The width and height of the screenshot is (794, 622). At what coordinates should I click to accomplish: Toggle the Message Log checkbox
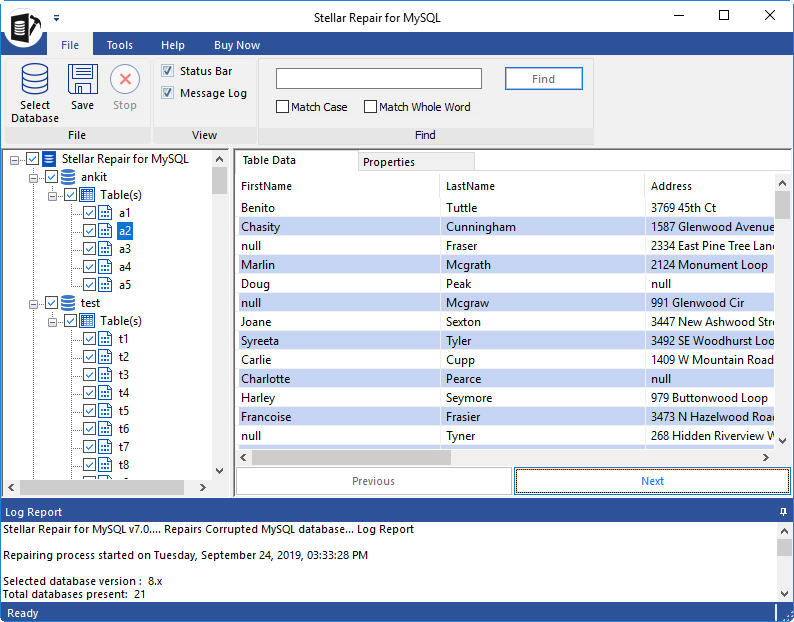[168, 93]
